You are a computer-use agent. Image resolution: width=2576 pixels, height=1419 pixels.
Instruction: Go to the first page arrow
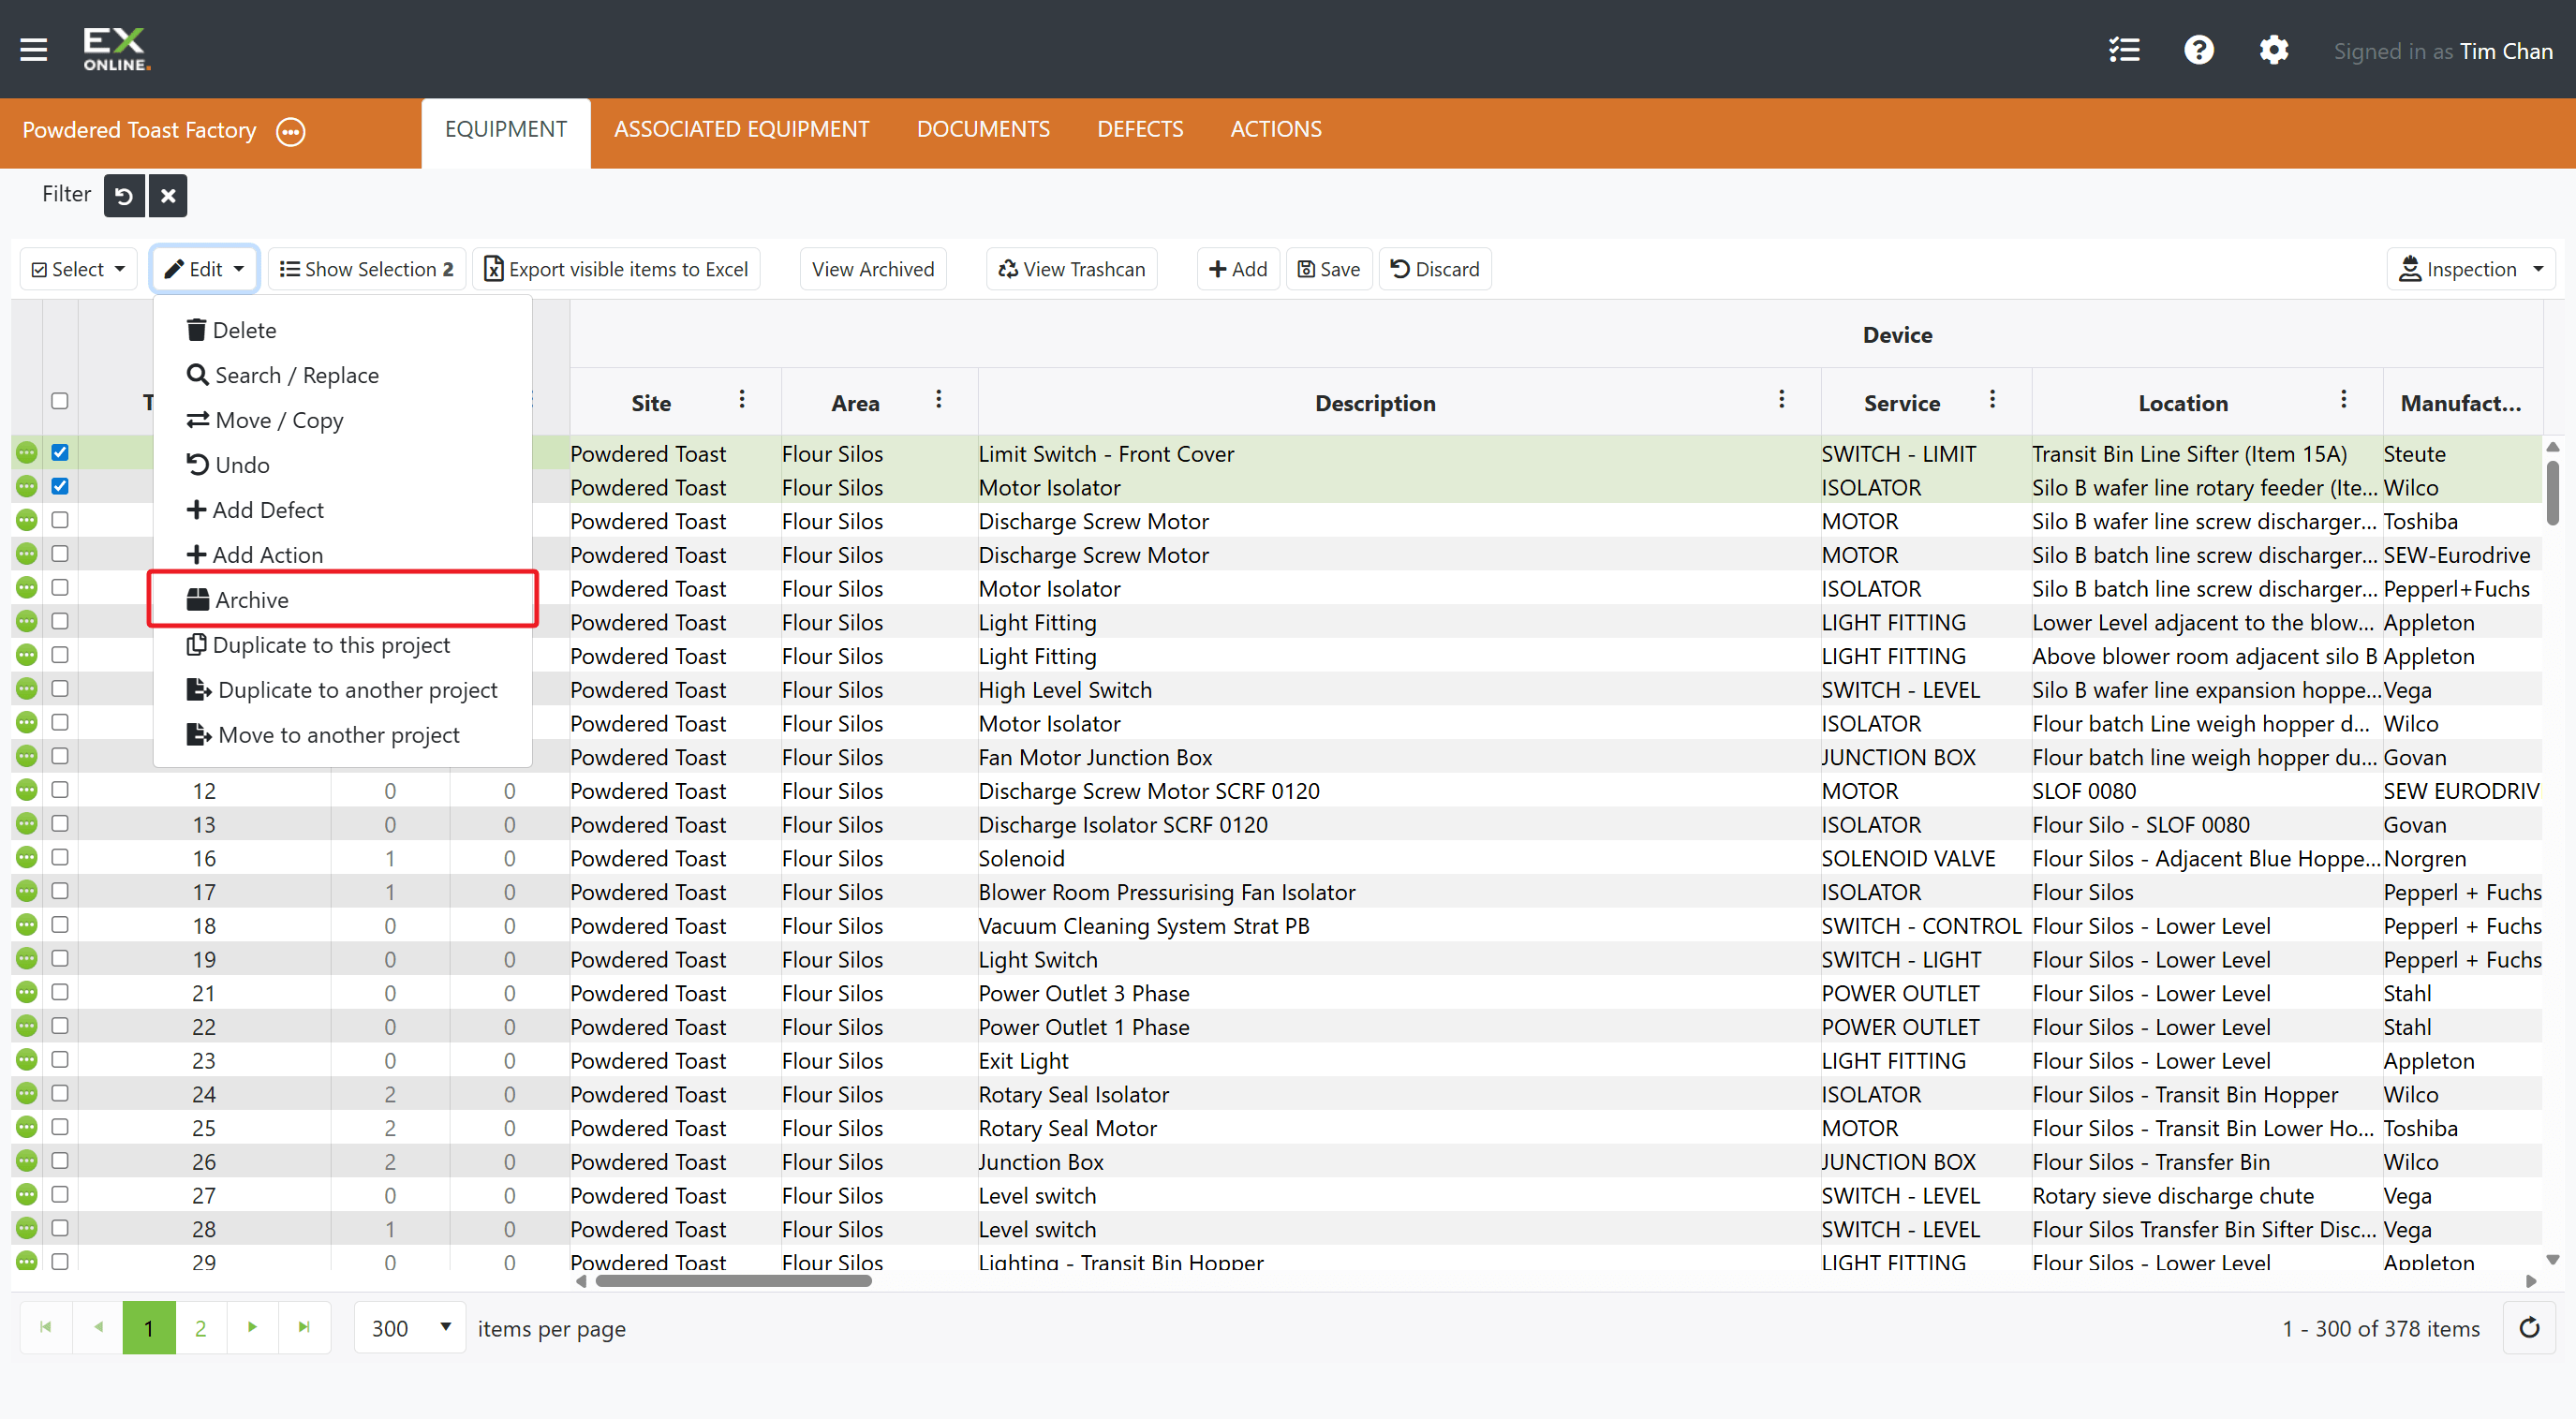[46, 1327]
